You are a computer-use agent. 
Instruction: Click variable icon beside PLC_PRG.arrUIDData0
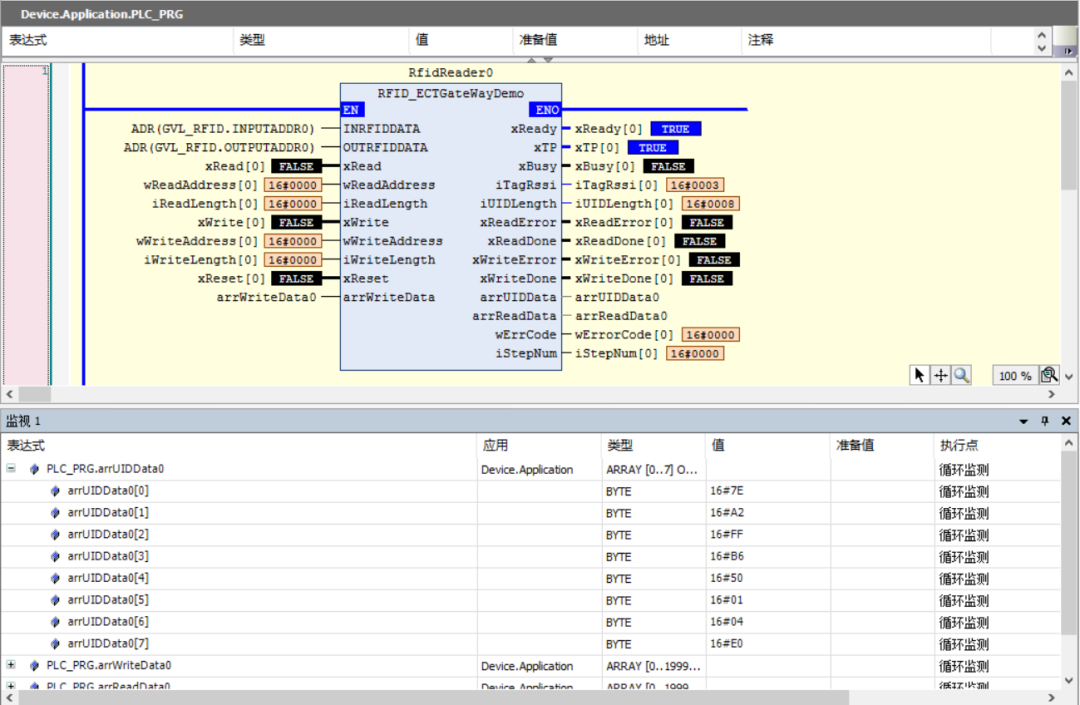(35, 469)
